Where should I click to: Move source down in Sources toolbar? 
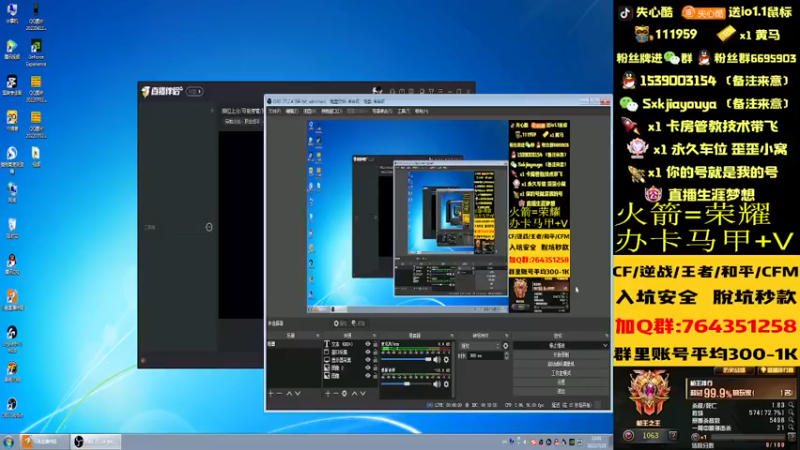point(363,393)
